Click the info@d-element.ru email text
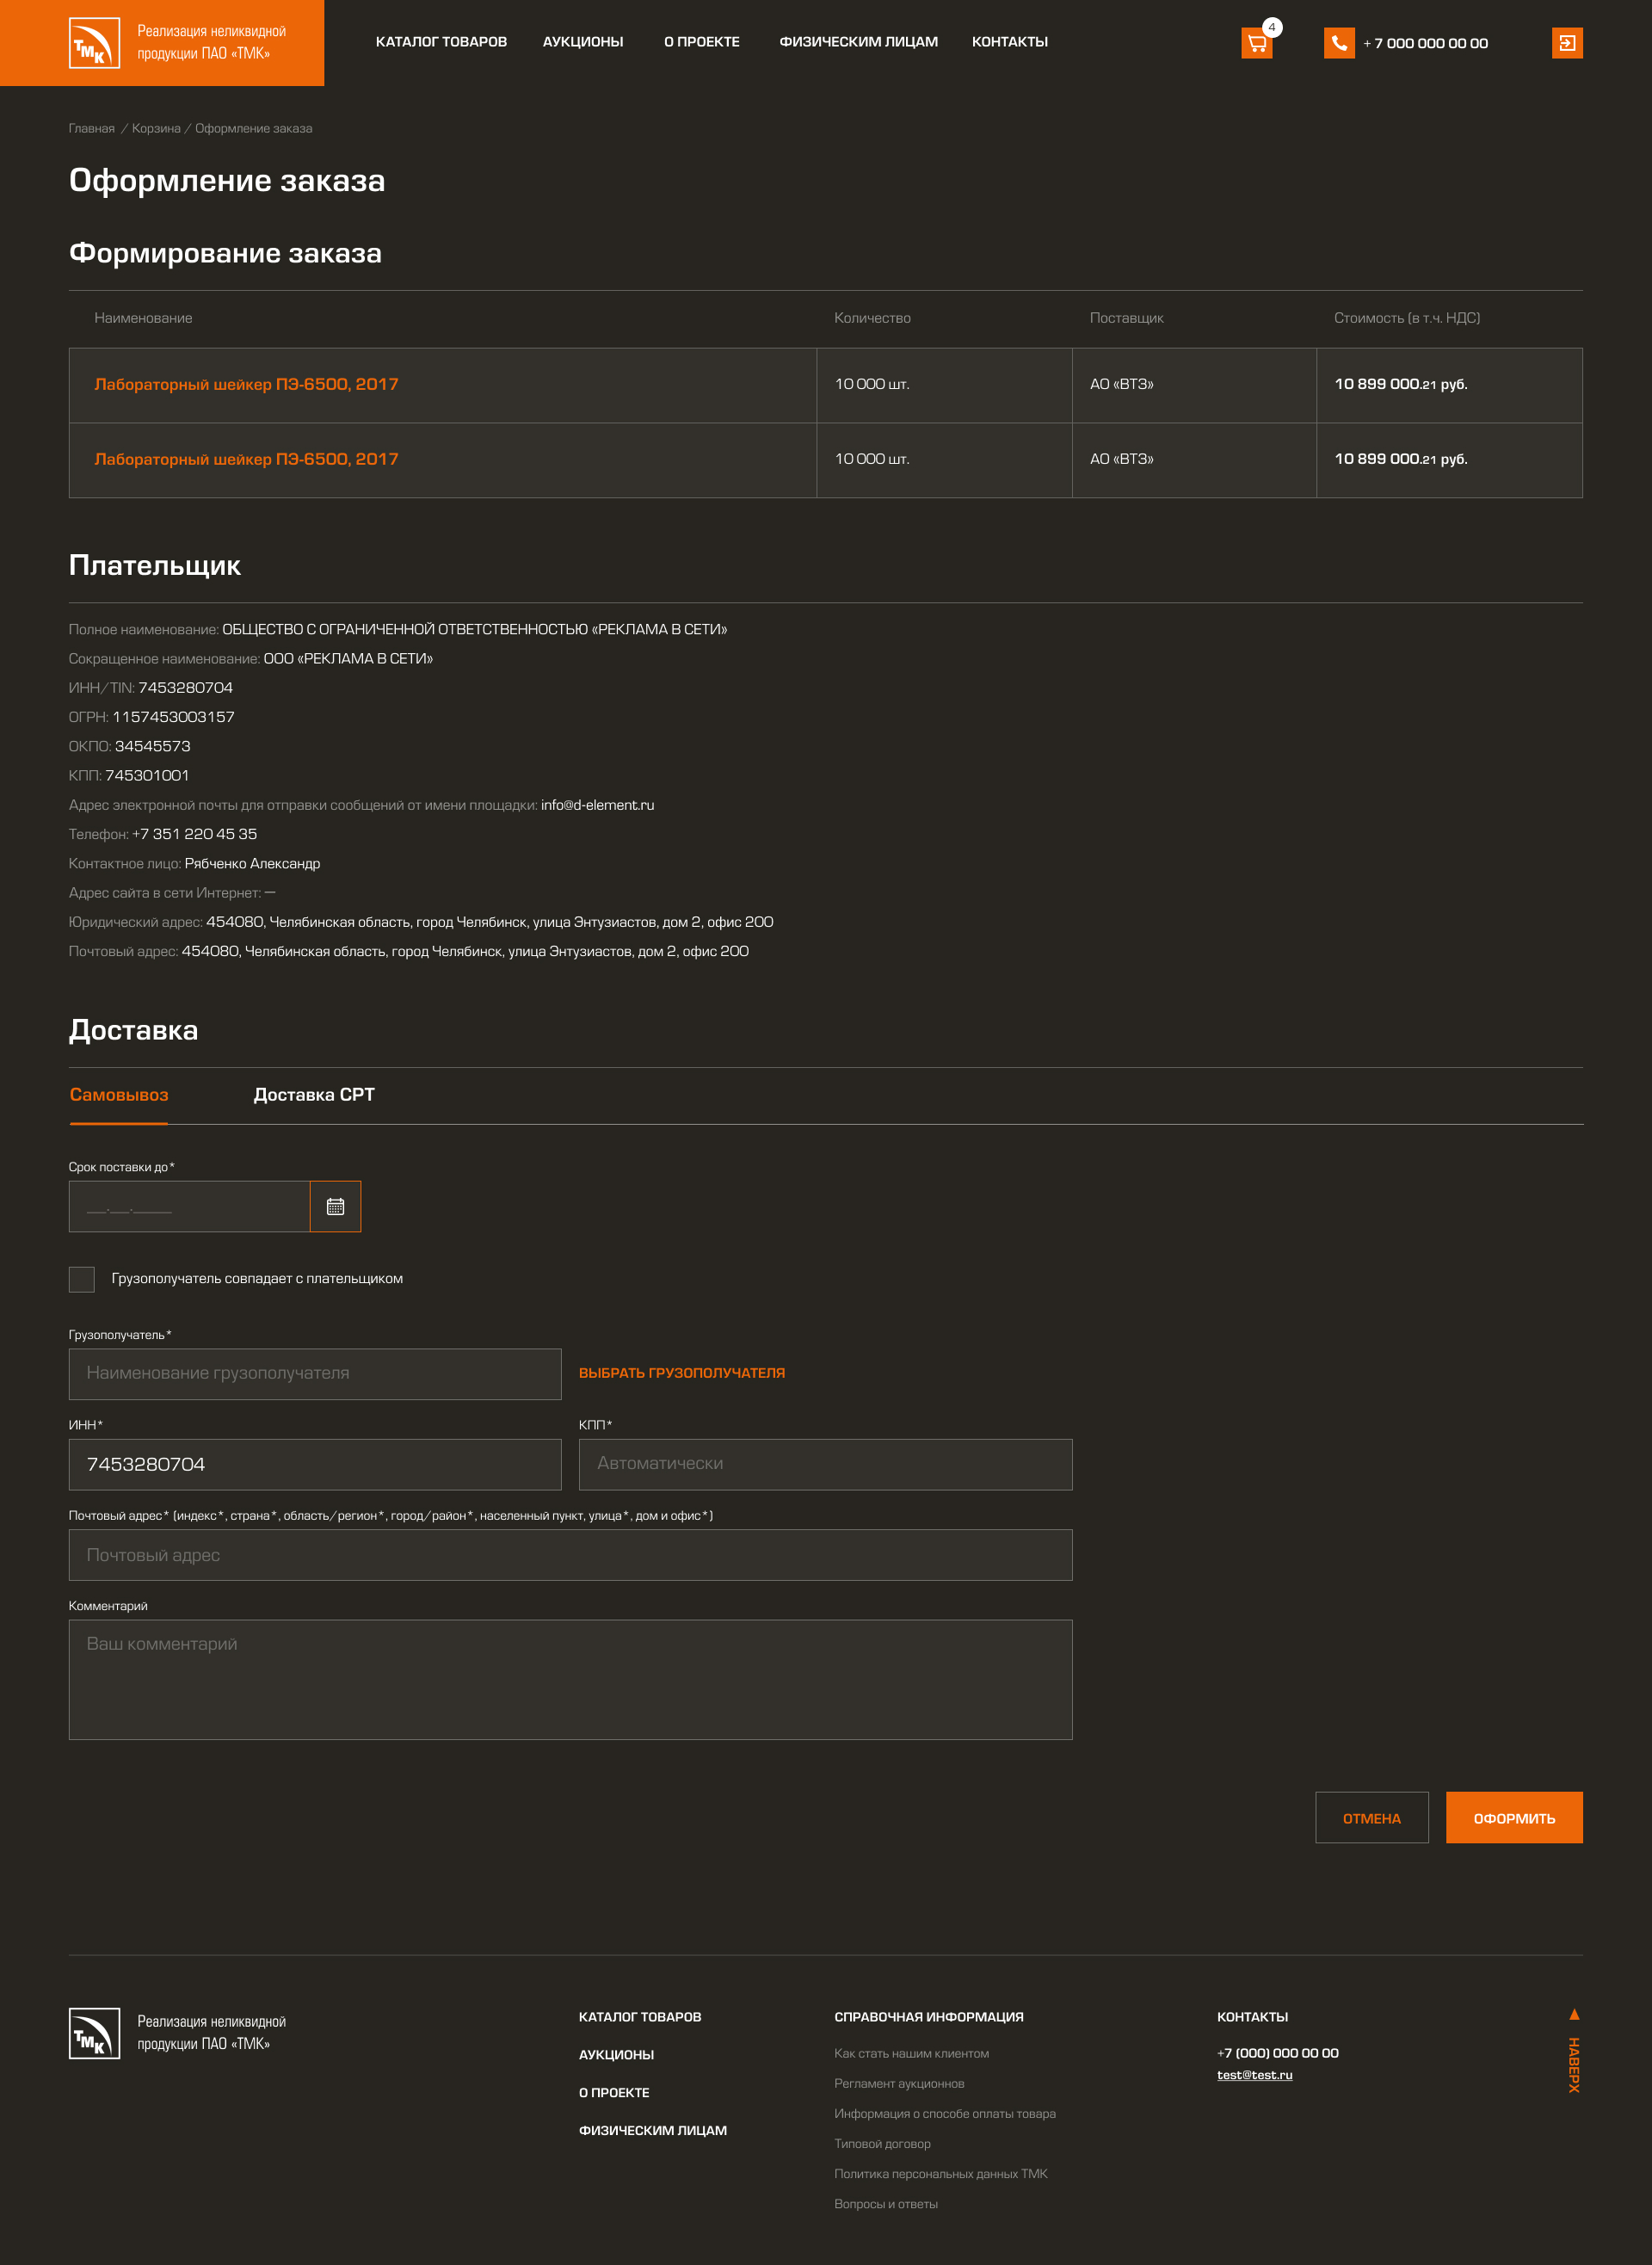 click(x=597, y=805)
